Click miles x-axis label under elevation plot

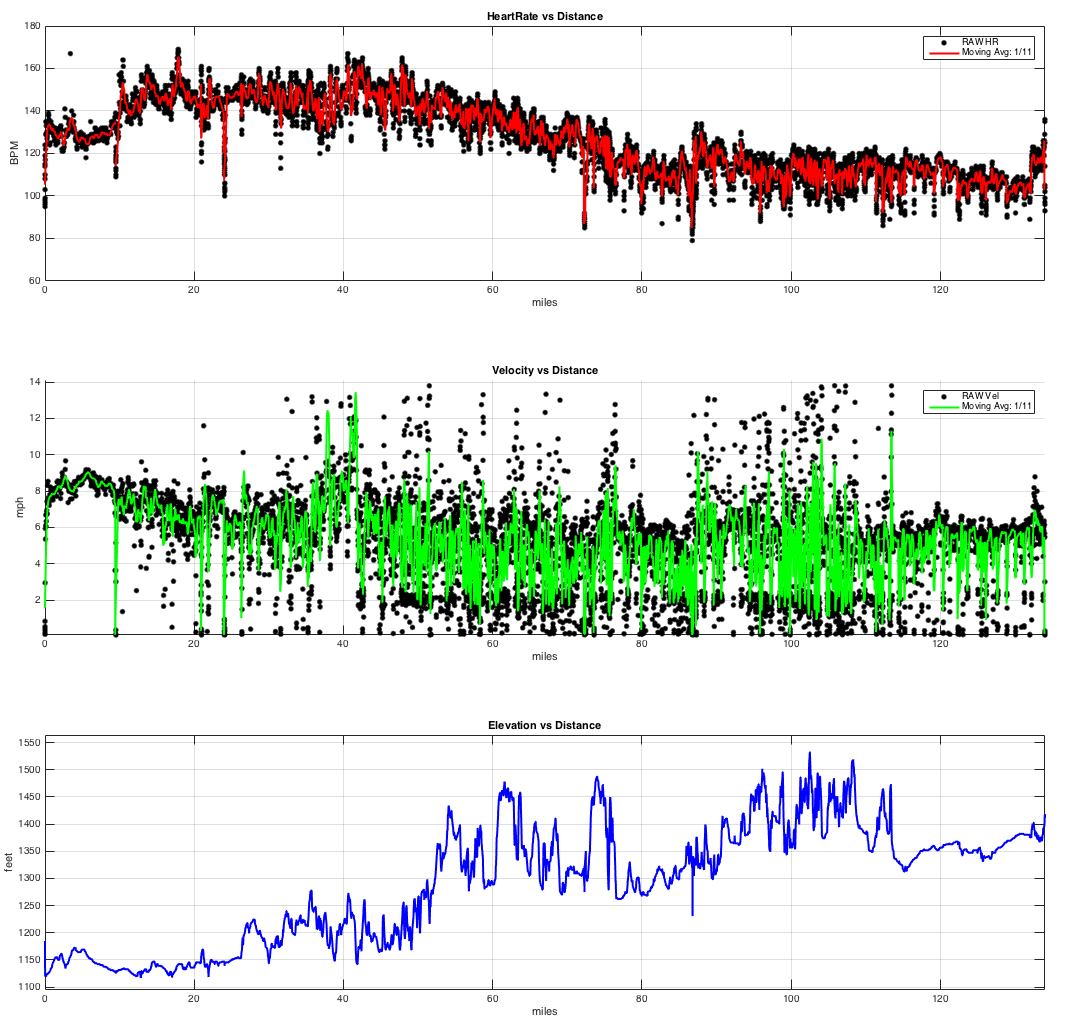coord(544,1011)
